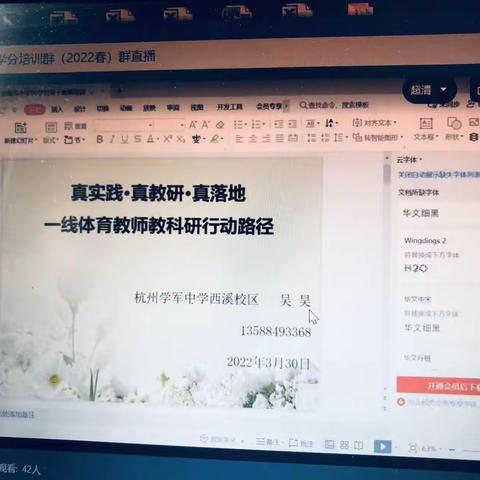Toggle bold formatting
The width and height of the screenshot is (480, 480).
click(x=99, y=139)
